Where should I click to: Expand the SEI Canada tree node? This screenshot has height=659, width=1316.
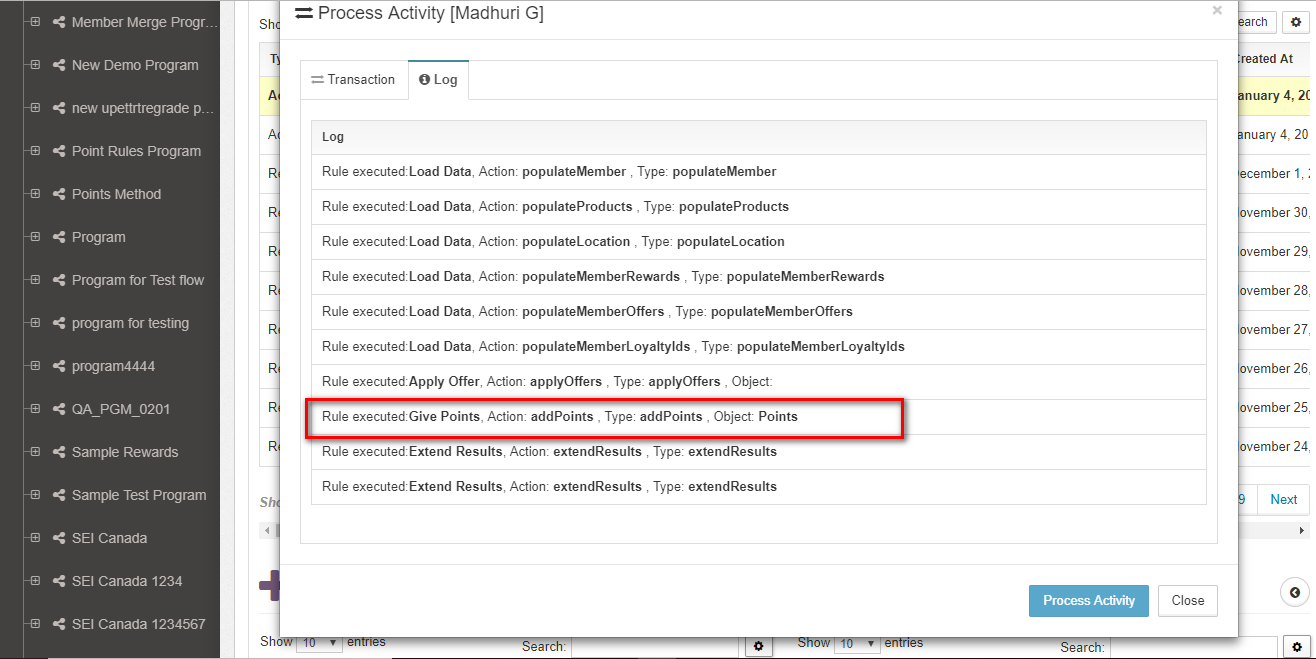[35, 538]
